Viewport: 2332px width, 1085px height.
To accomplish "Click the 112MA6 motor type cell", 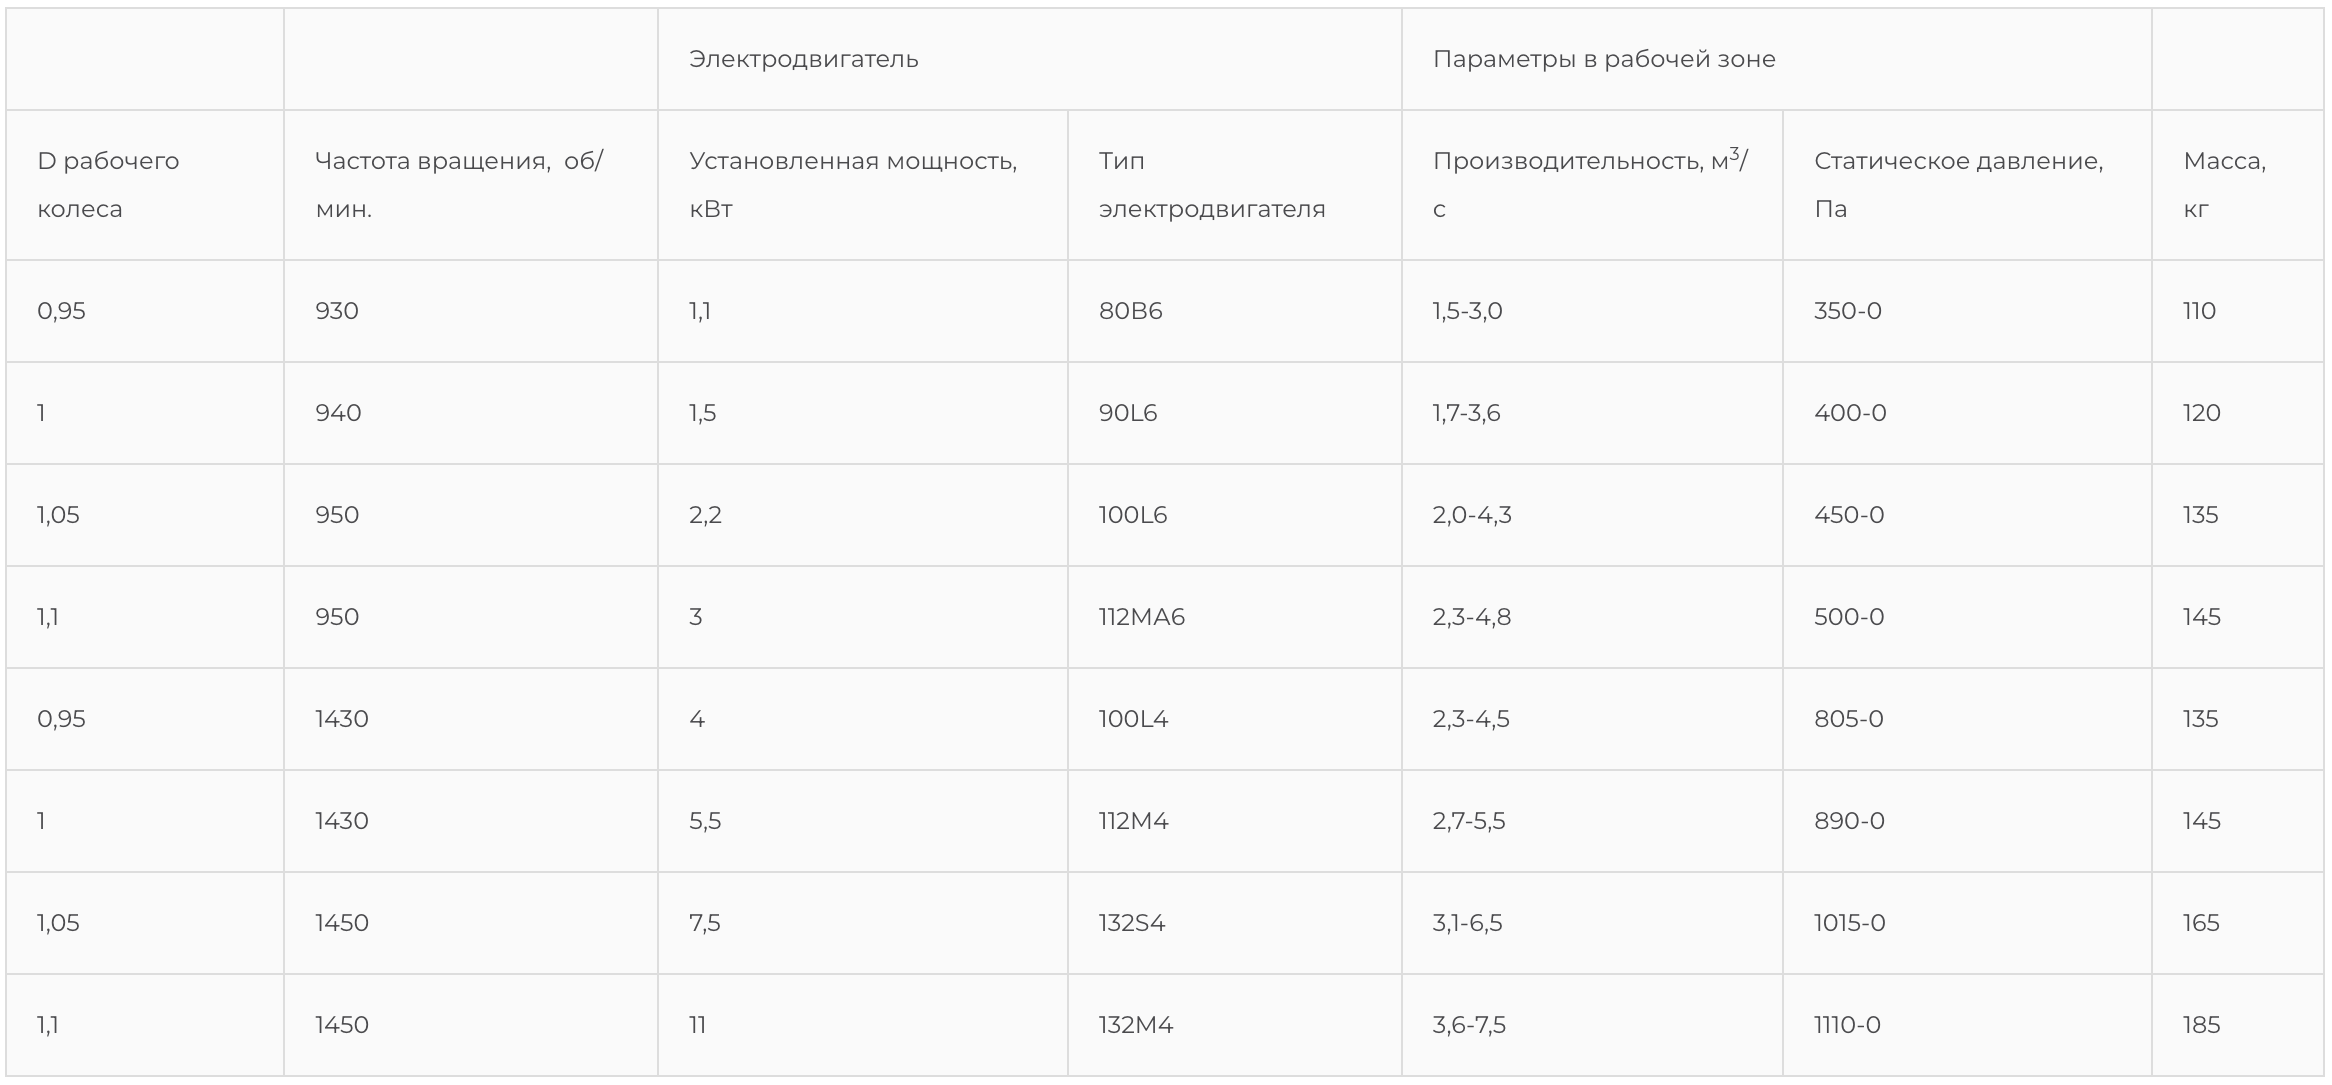I will coord(1141,617).
